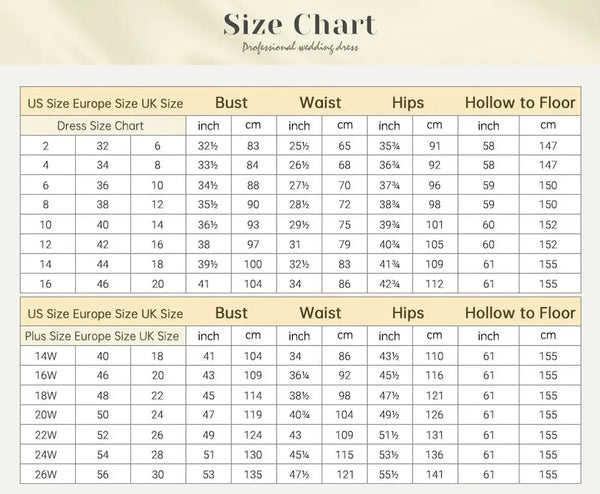Click the 20W plus size row label
Viewport: 600px width, 494px height.
click(48, 415)
